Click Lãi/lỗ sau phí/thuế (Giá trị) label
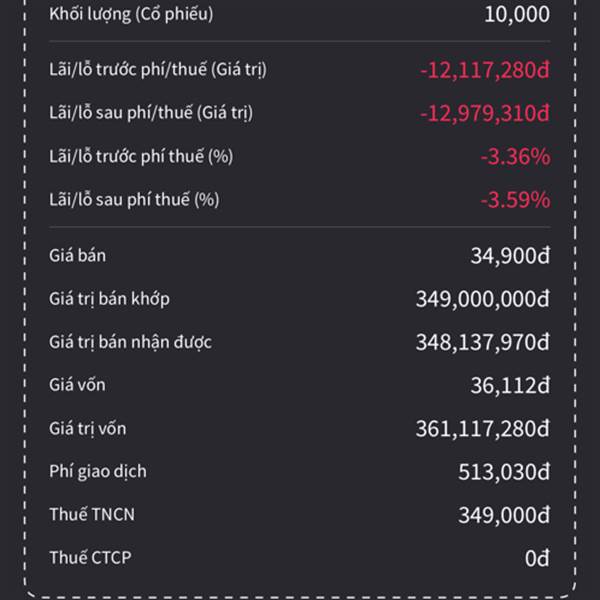Screen dimensions: 600x600 tap(150, 113)
